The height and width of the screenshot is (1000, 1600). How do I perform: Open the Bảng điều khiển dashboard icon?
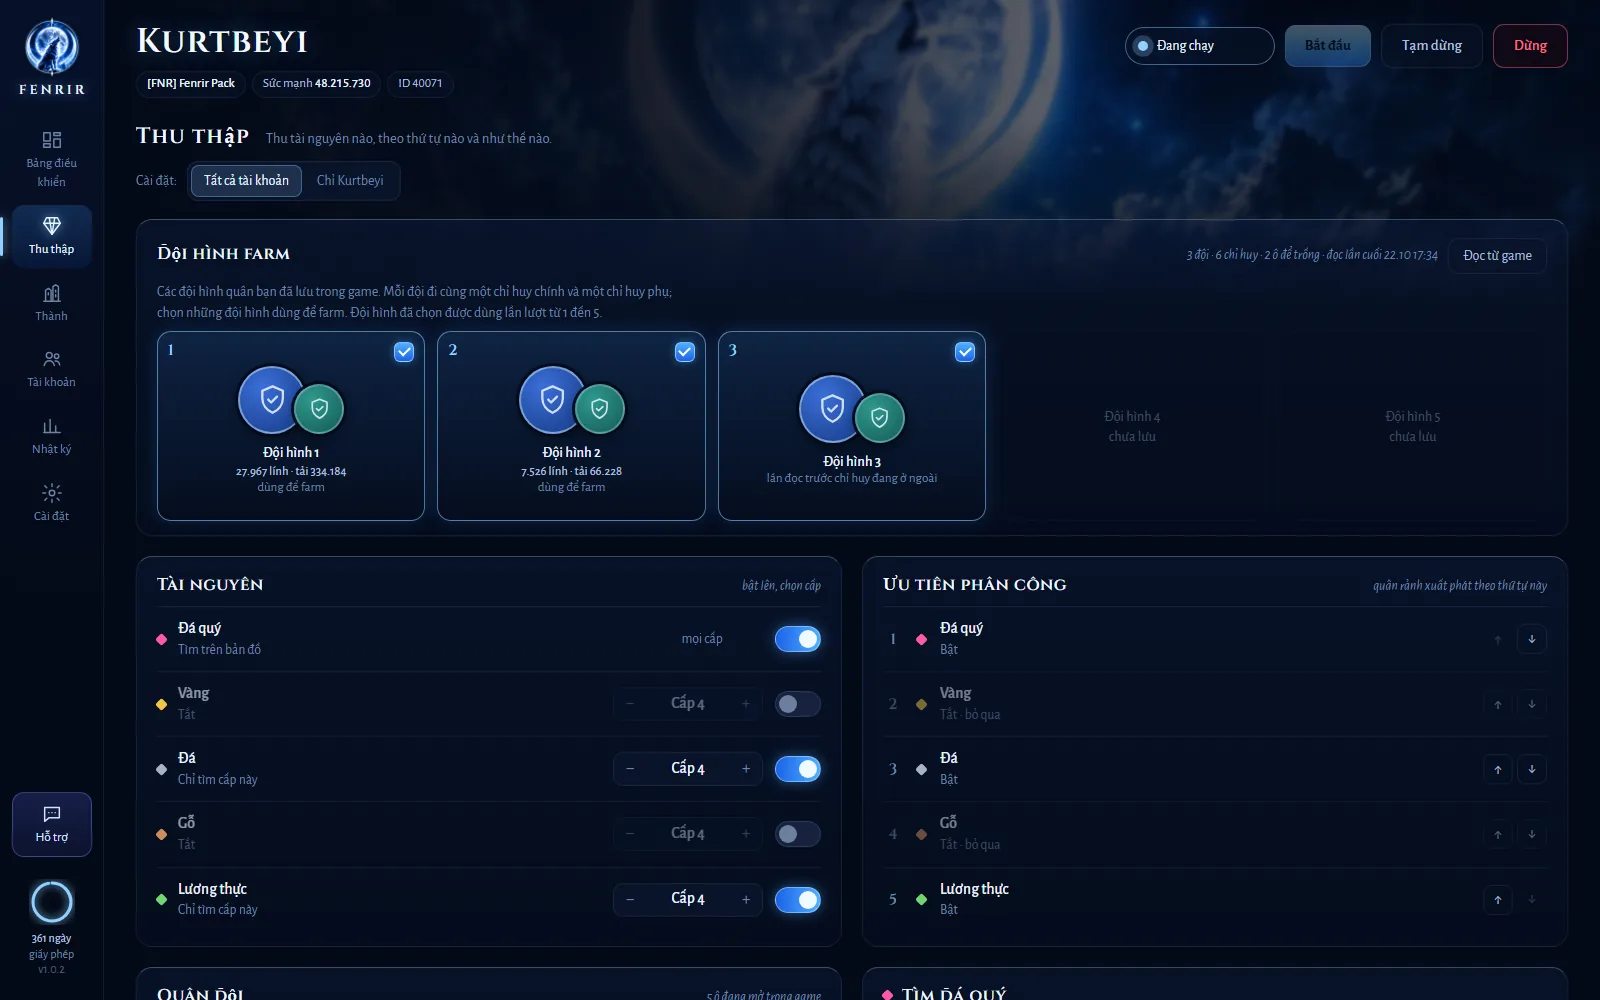tap(52, 140)
